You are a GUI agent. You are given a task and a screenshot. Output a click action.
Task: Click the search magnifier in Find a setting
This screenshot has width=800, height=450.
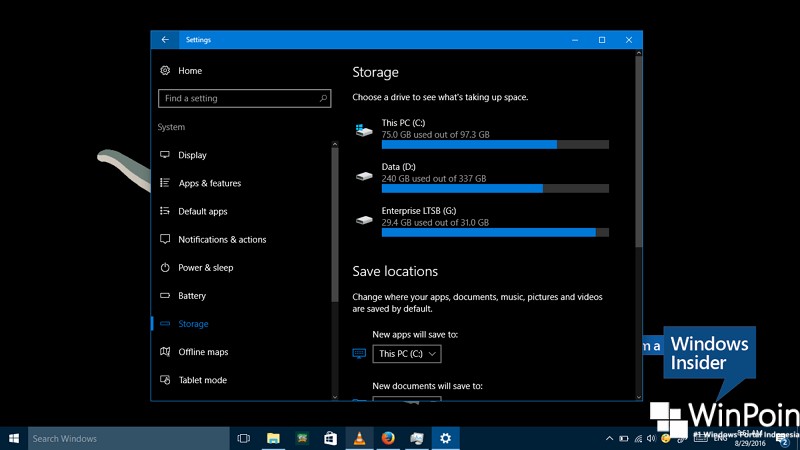323,98
